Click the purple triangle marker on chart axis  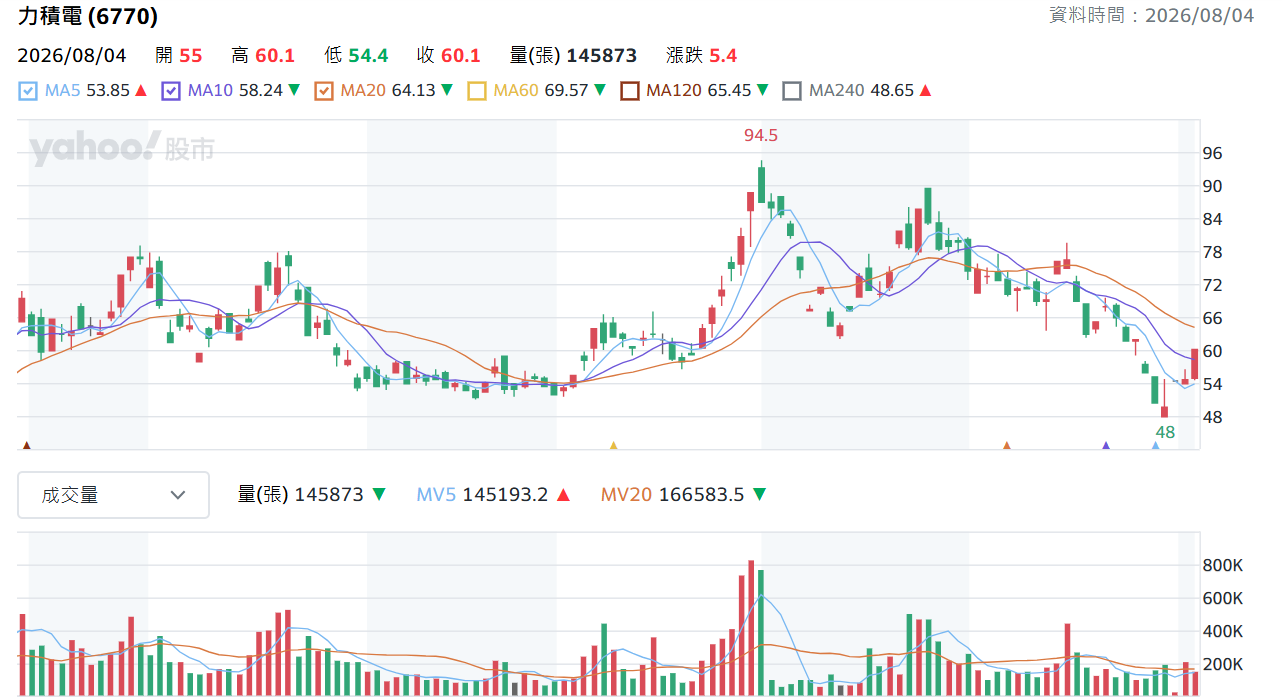[x=1106, y=445]
